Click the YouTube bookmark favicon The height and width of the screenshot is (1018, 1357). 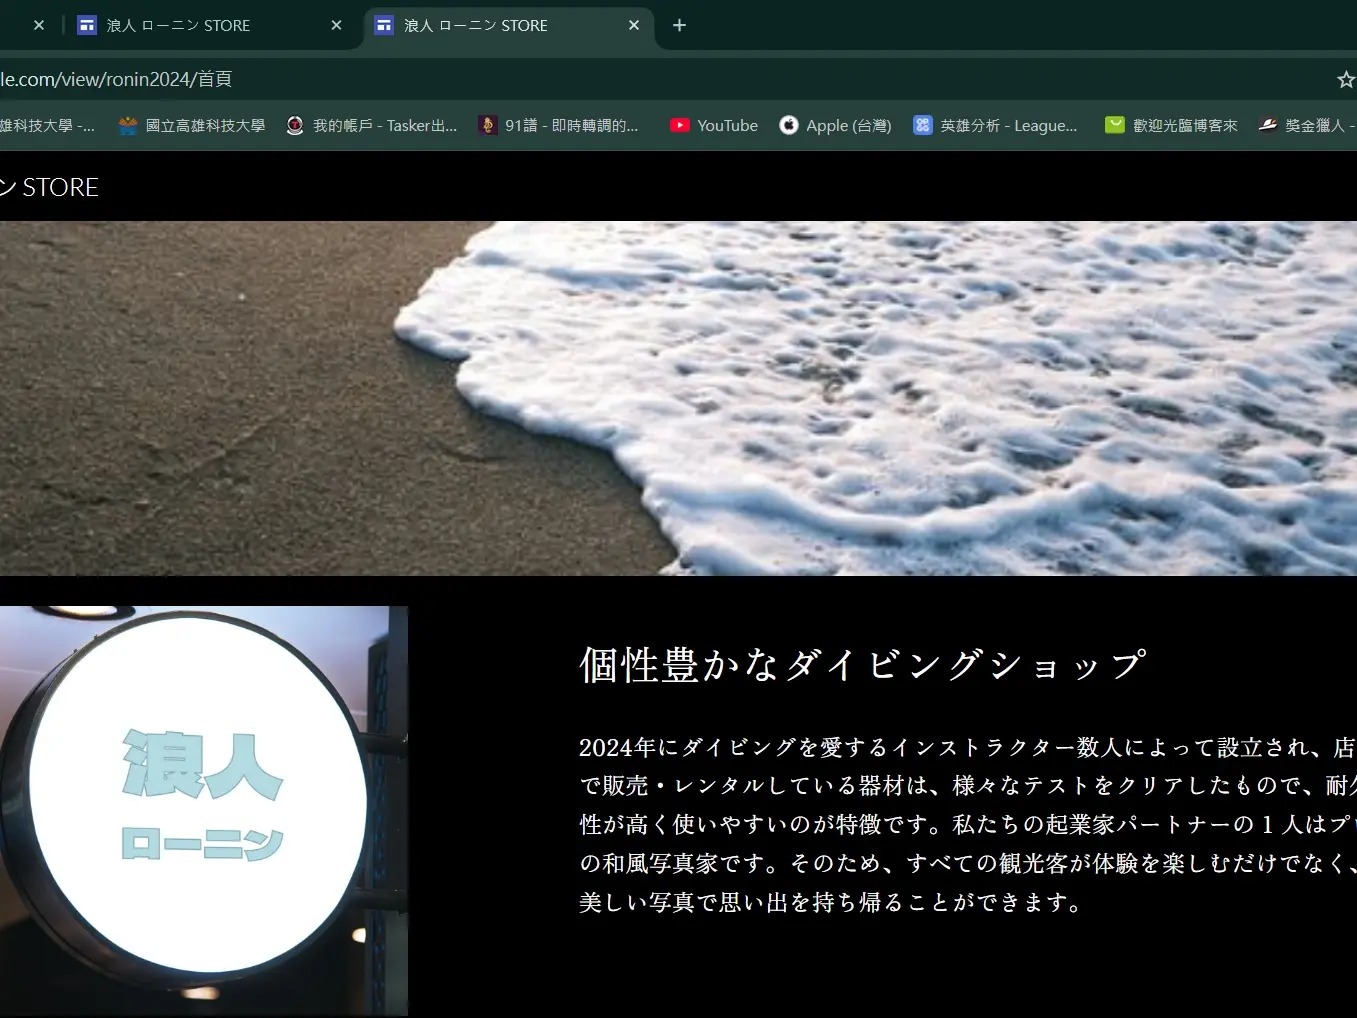point(680,124)
